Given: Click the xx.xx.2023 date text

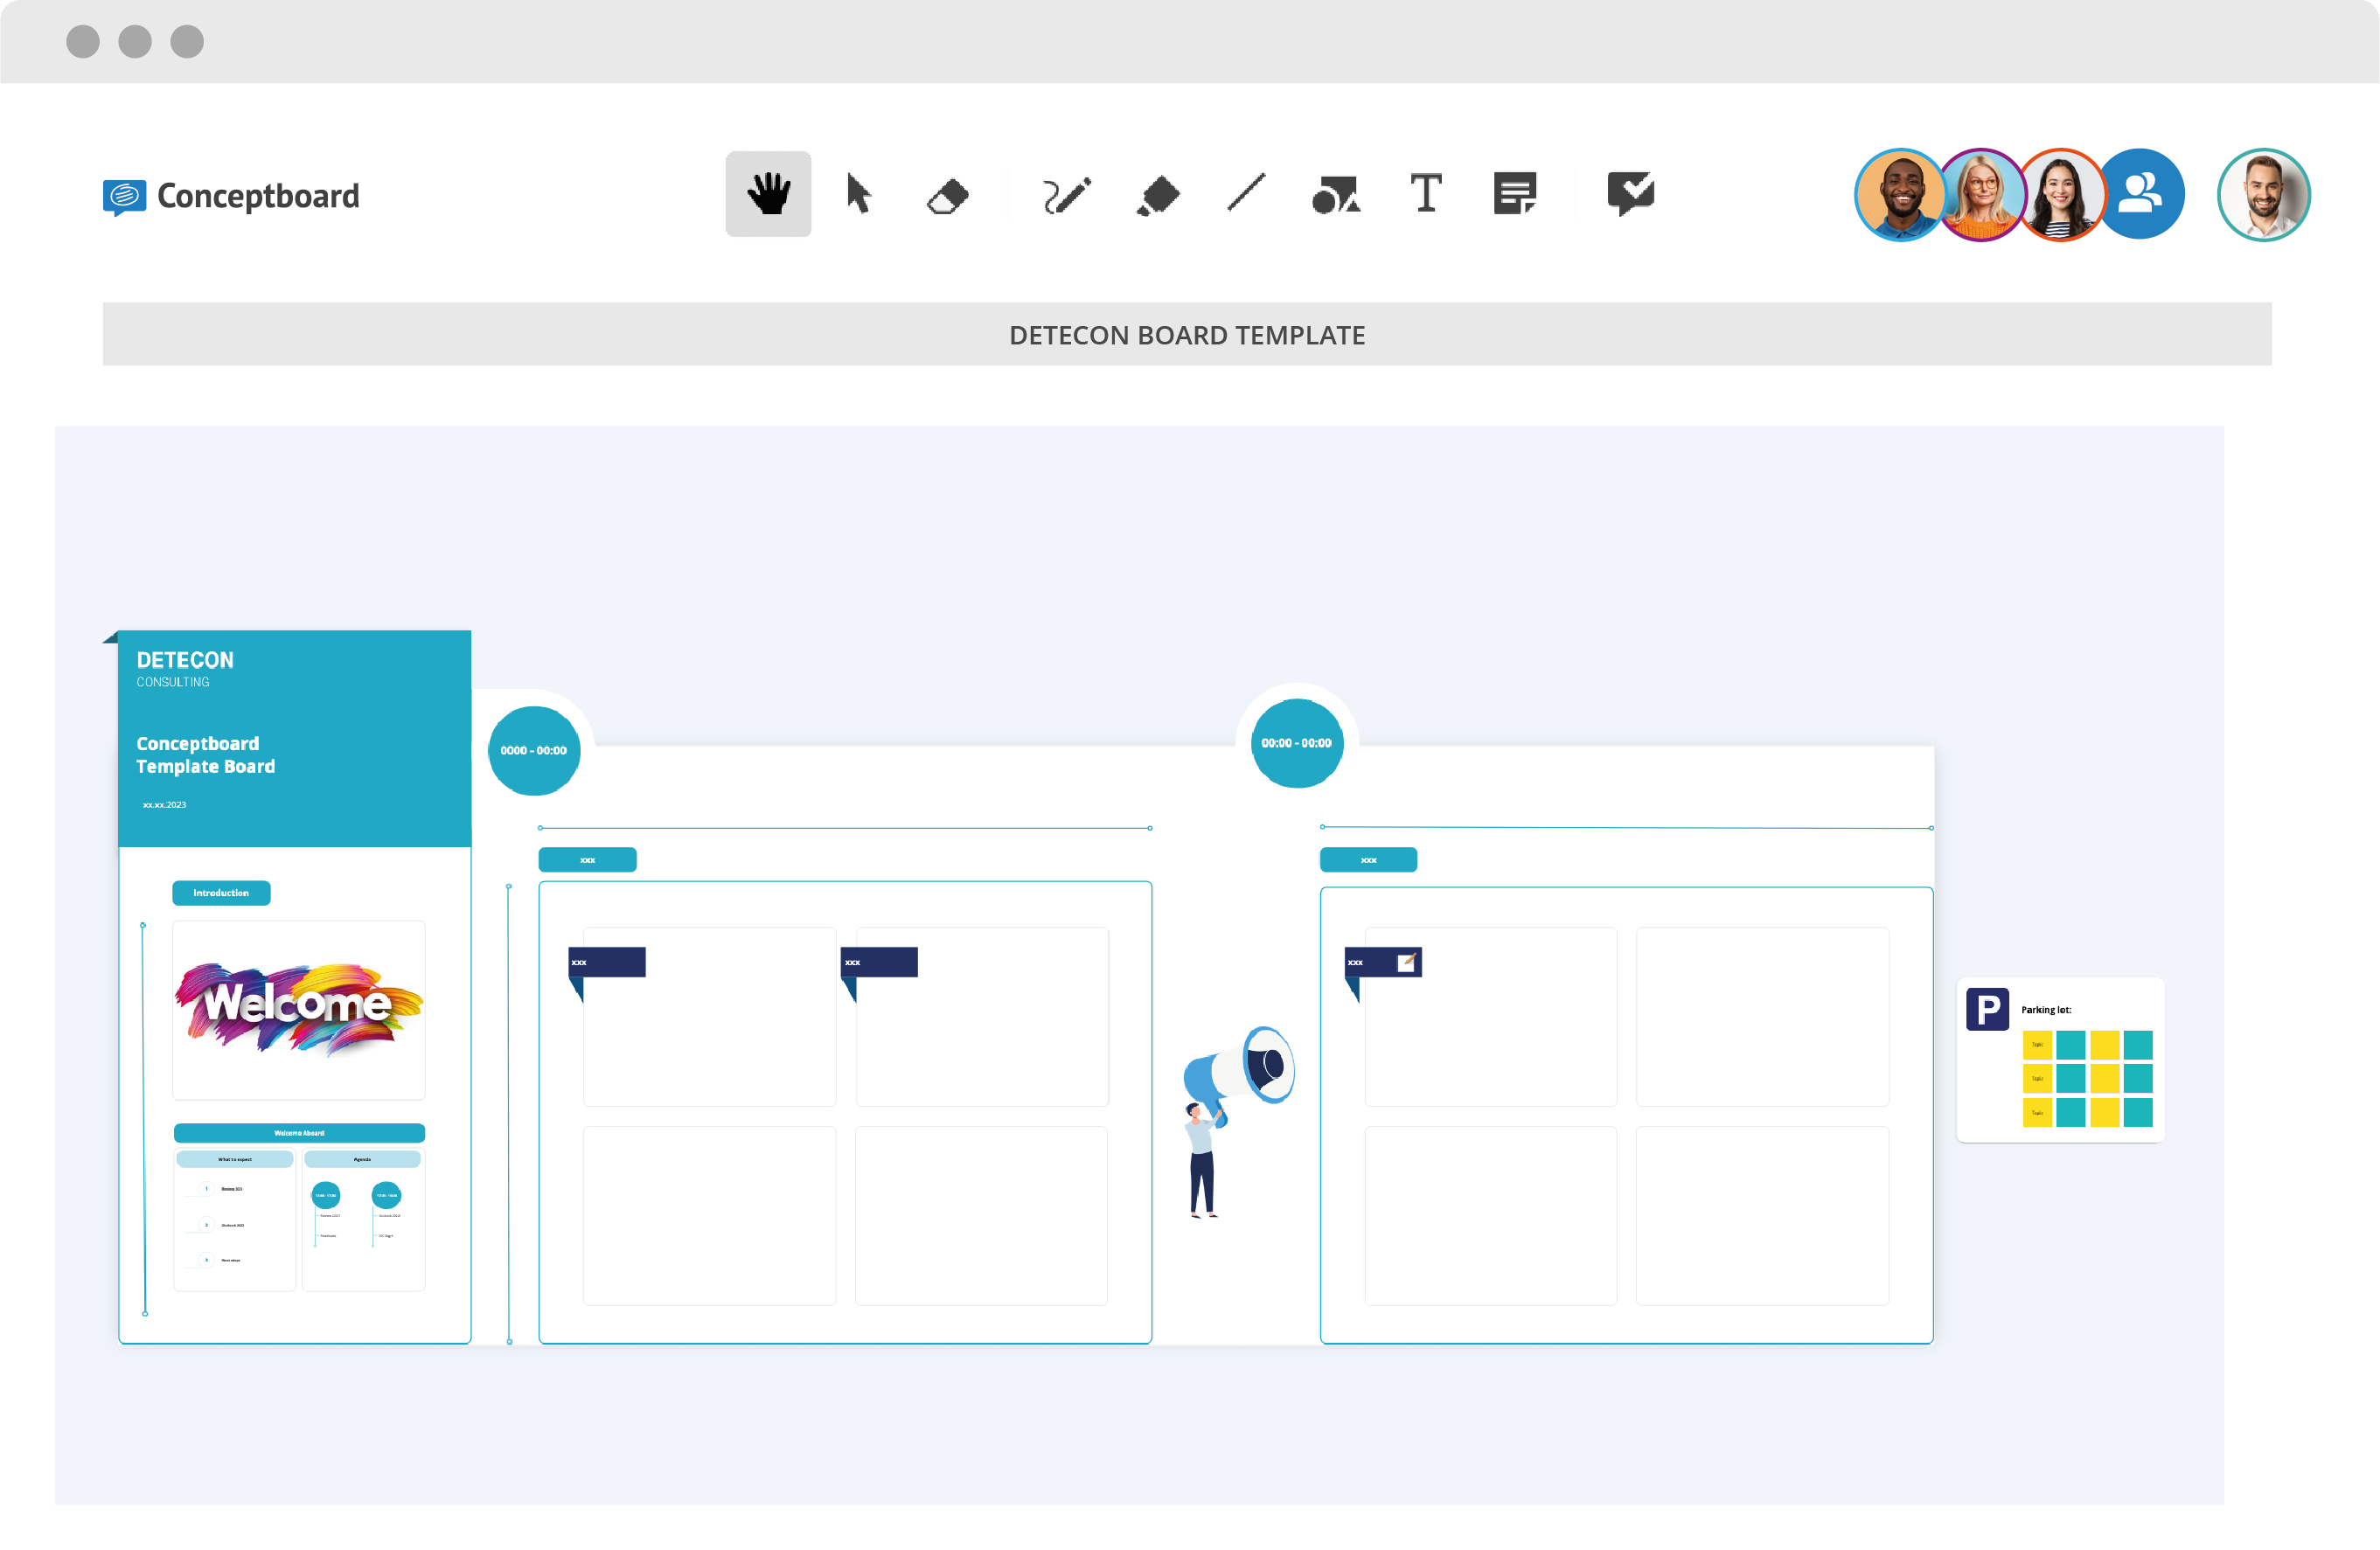Looking at the screenshot, I should point(164,804).
